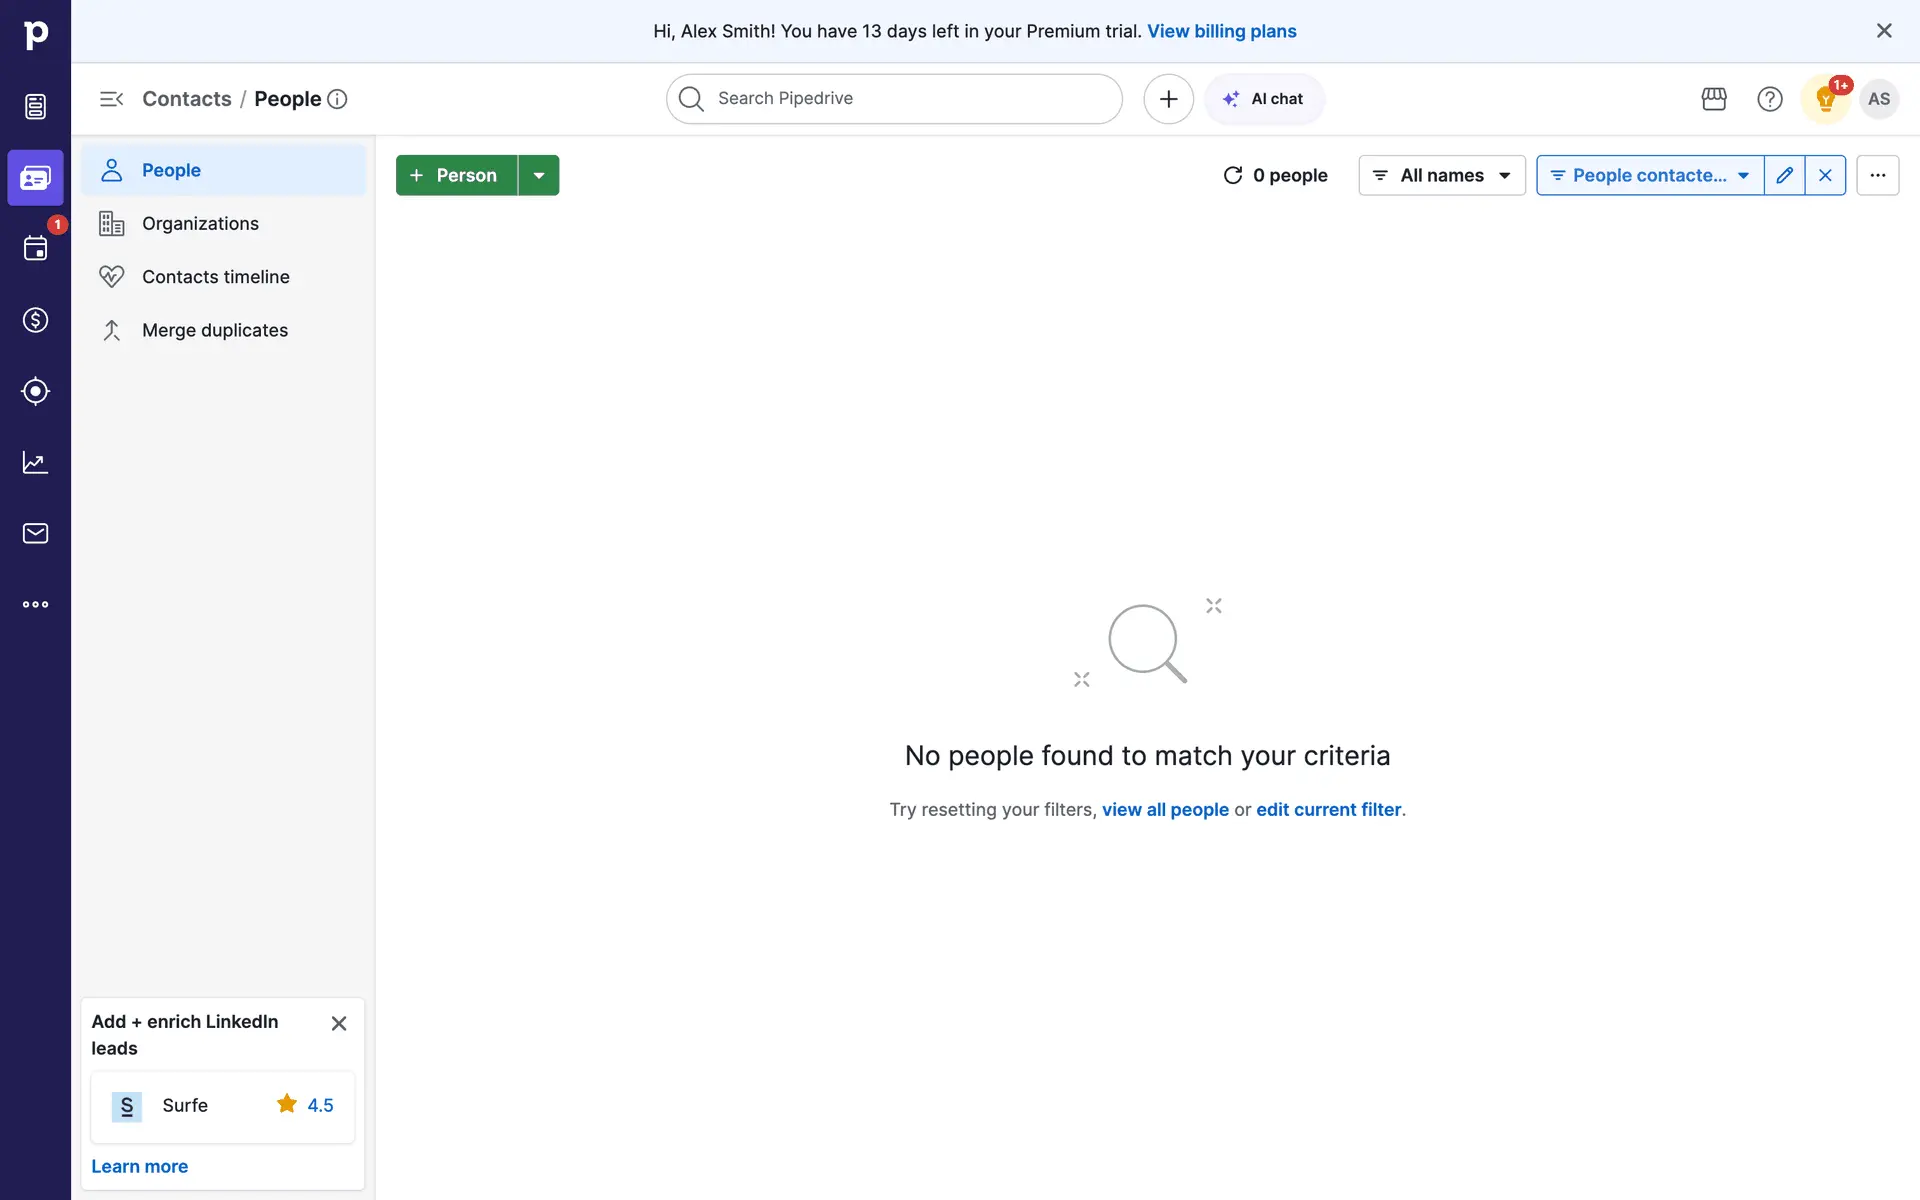This screenshot has width=1920, height=1200.
Task: Open Activities calendar icon with badge
Action: [x=35, y=248]
